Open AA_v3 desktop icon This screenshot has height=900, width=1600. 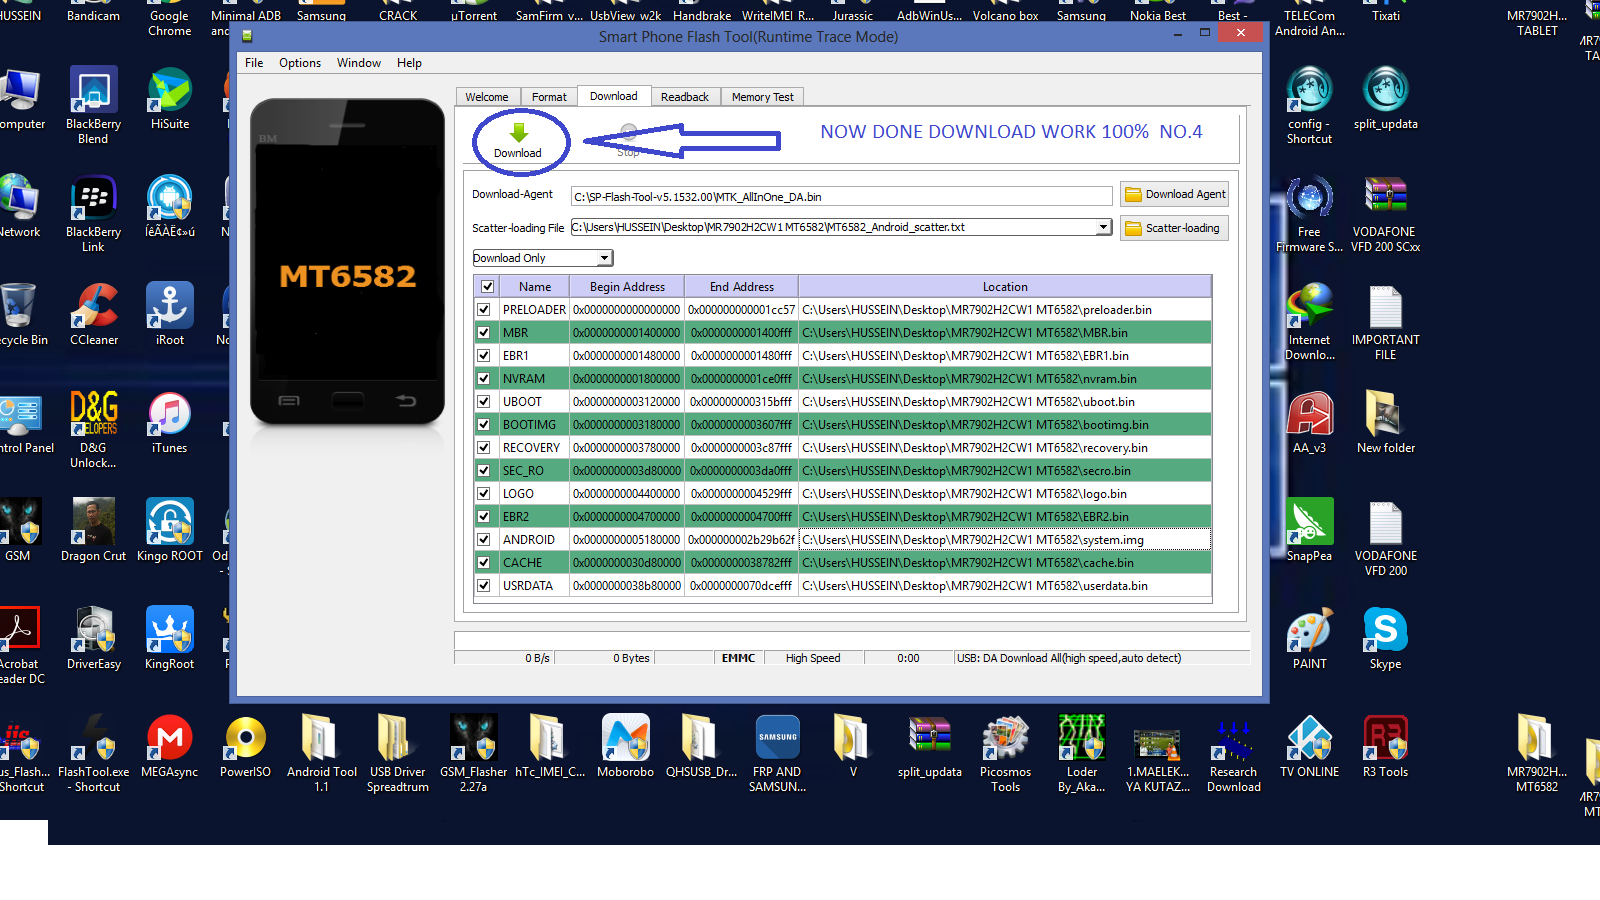click(x=1309, y=422)
